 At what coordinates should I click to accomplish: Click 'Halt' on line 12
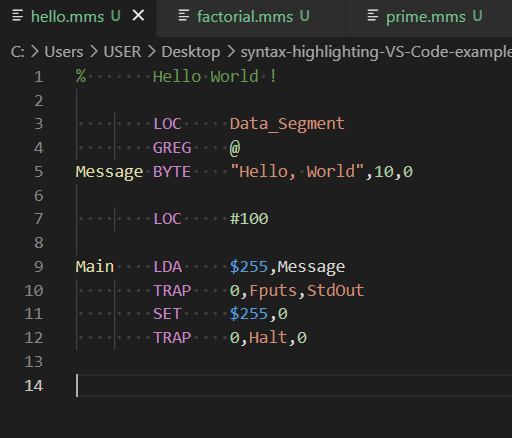pos(268,338)
